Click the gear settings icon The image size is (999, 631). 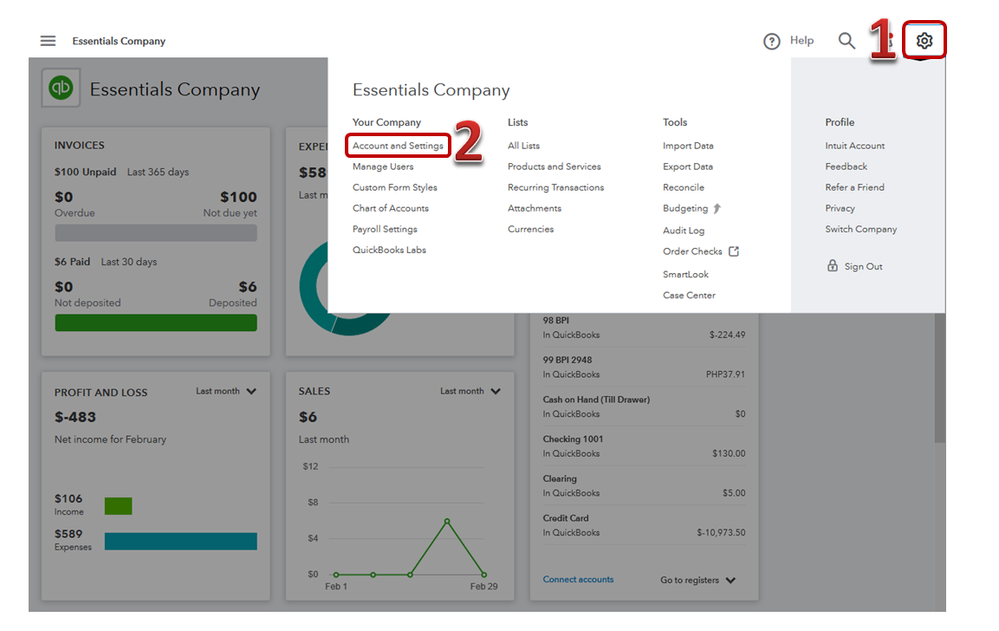coord(924,41)
